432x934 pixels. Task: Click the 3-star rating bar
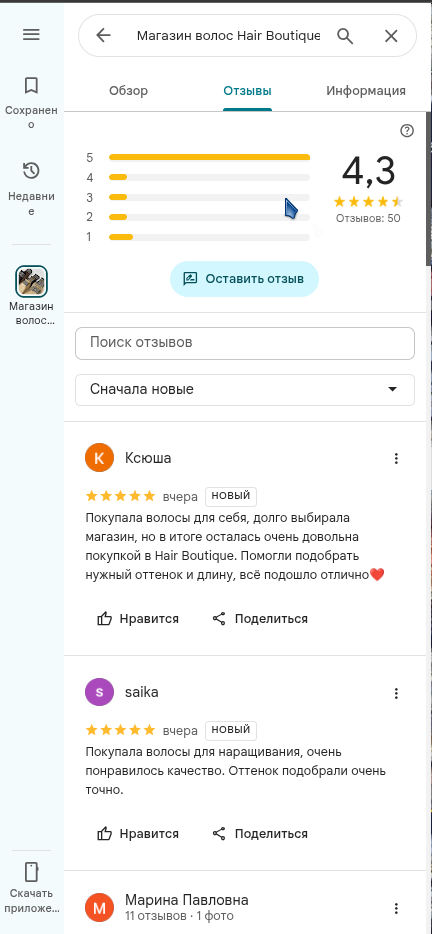(x=209, y=197)
